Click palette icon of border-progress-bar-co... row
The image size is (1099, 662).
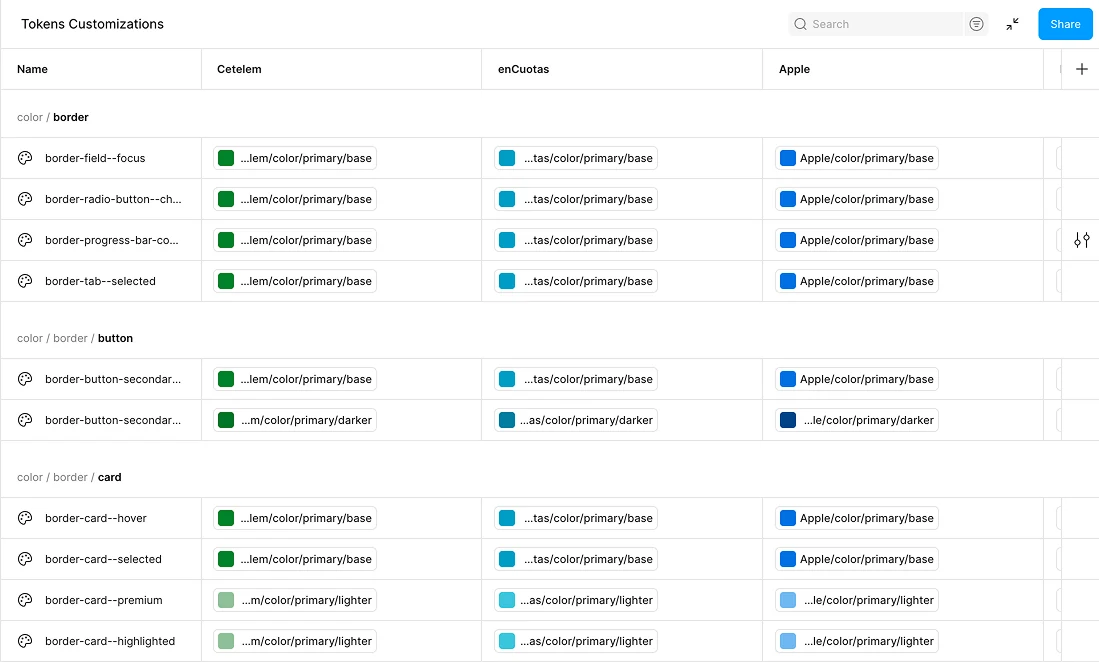tap(25, 240)
